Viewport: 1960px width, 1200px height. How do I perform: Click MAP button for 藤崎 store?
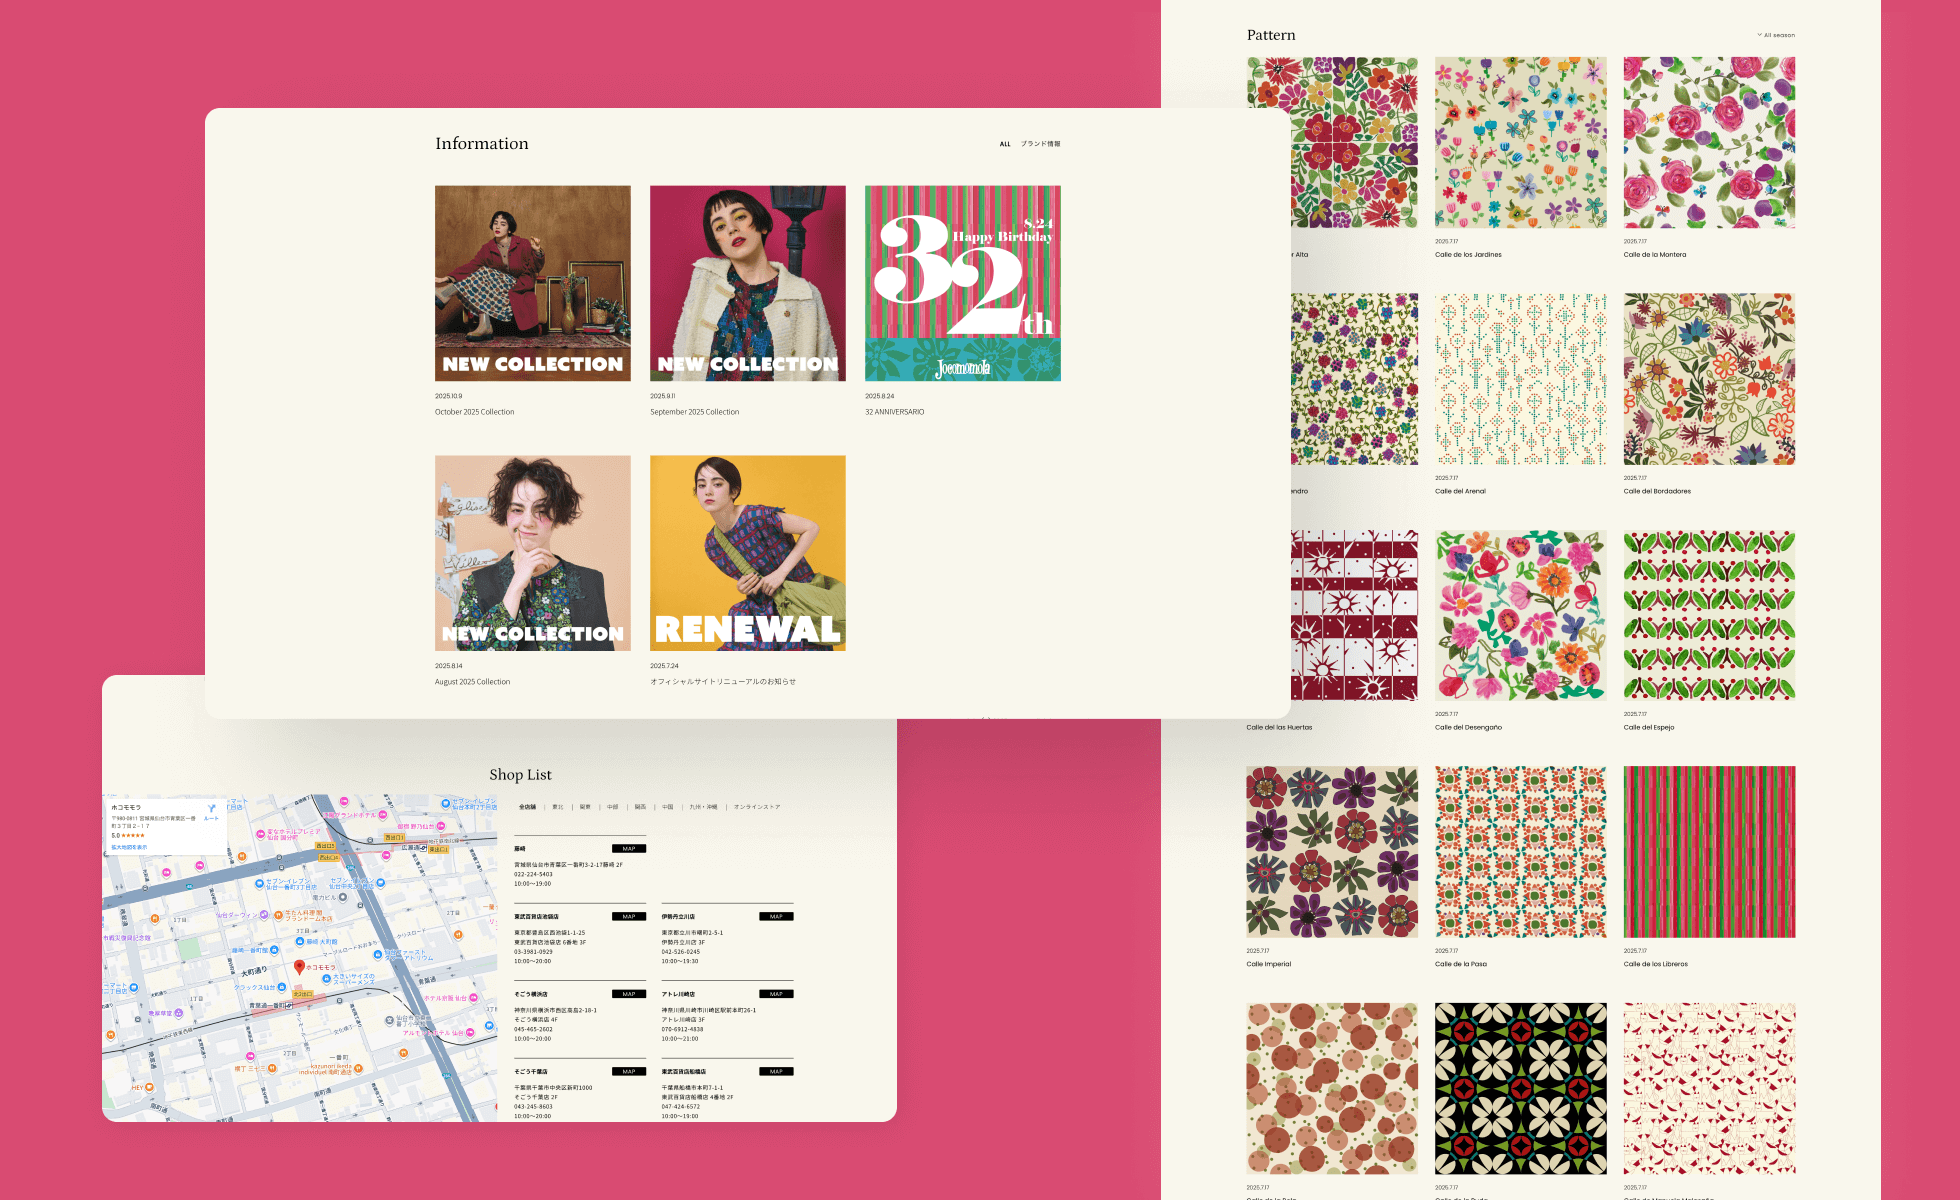point(629,849)
